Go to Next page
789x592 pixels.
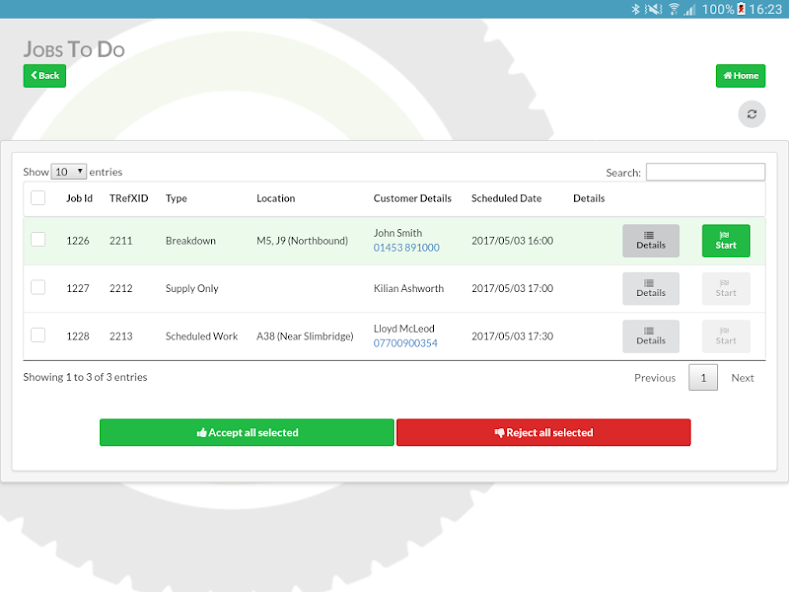742,378
